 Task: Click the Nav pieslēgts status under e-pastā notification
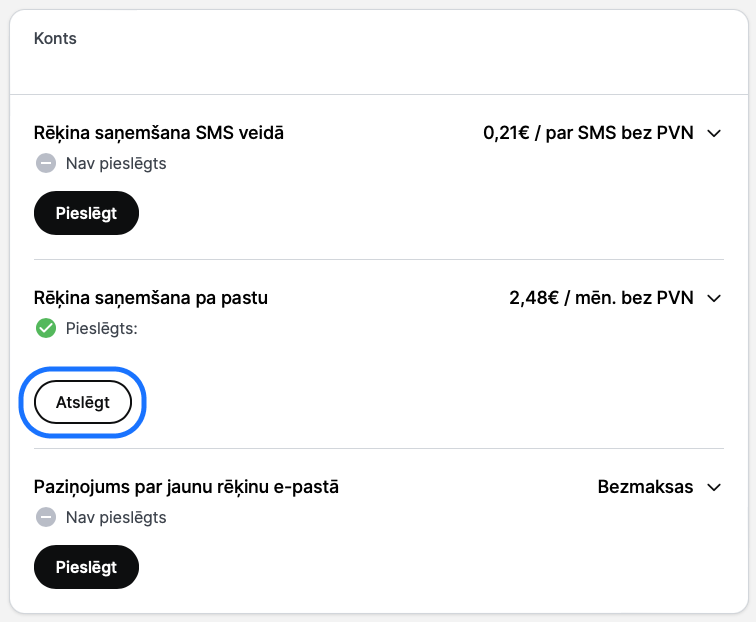[116, 517]
